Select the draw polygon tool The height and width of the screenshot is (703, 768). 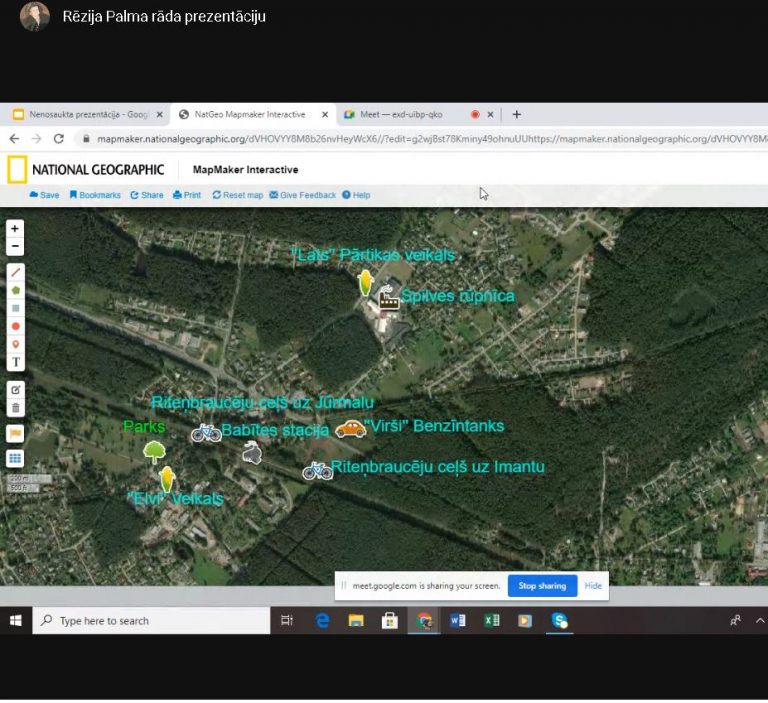(16, 291)
